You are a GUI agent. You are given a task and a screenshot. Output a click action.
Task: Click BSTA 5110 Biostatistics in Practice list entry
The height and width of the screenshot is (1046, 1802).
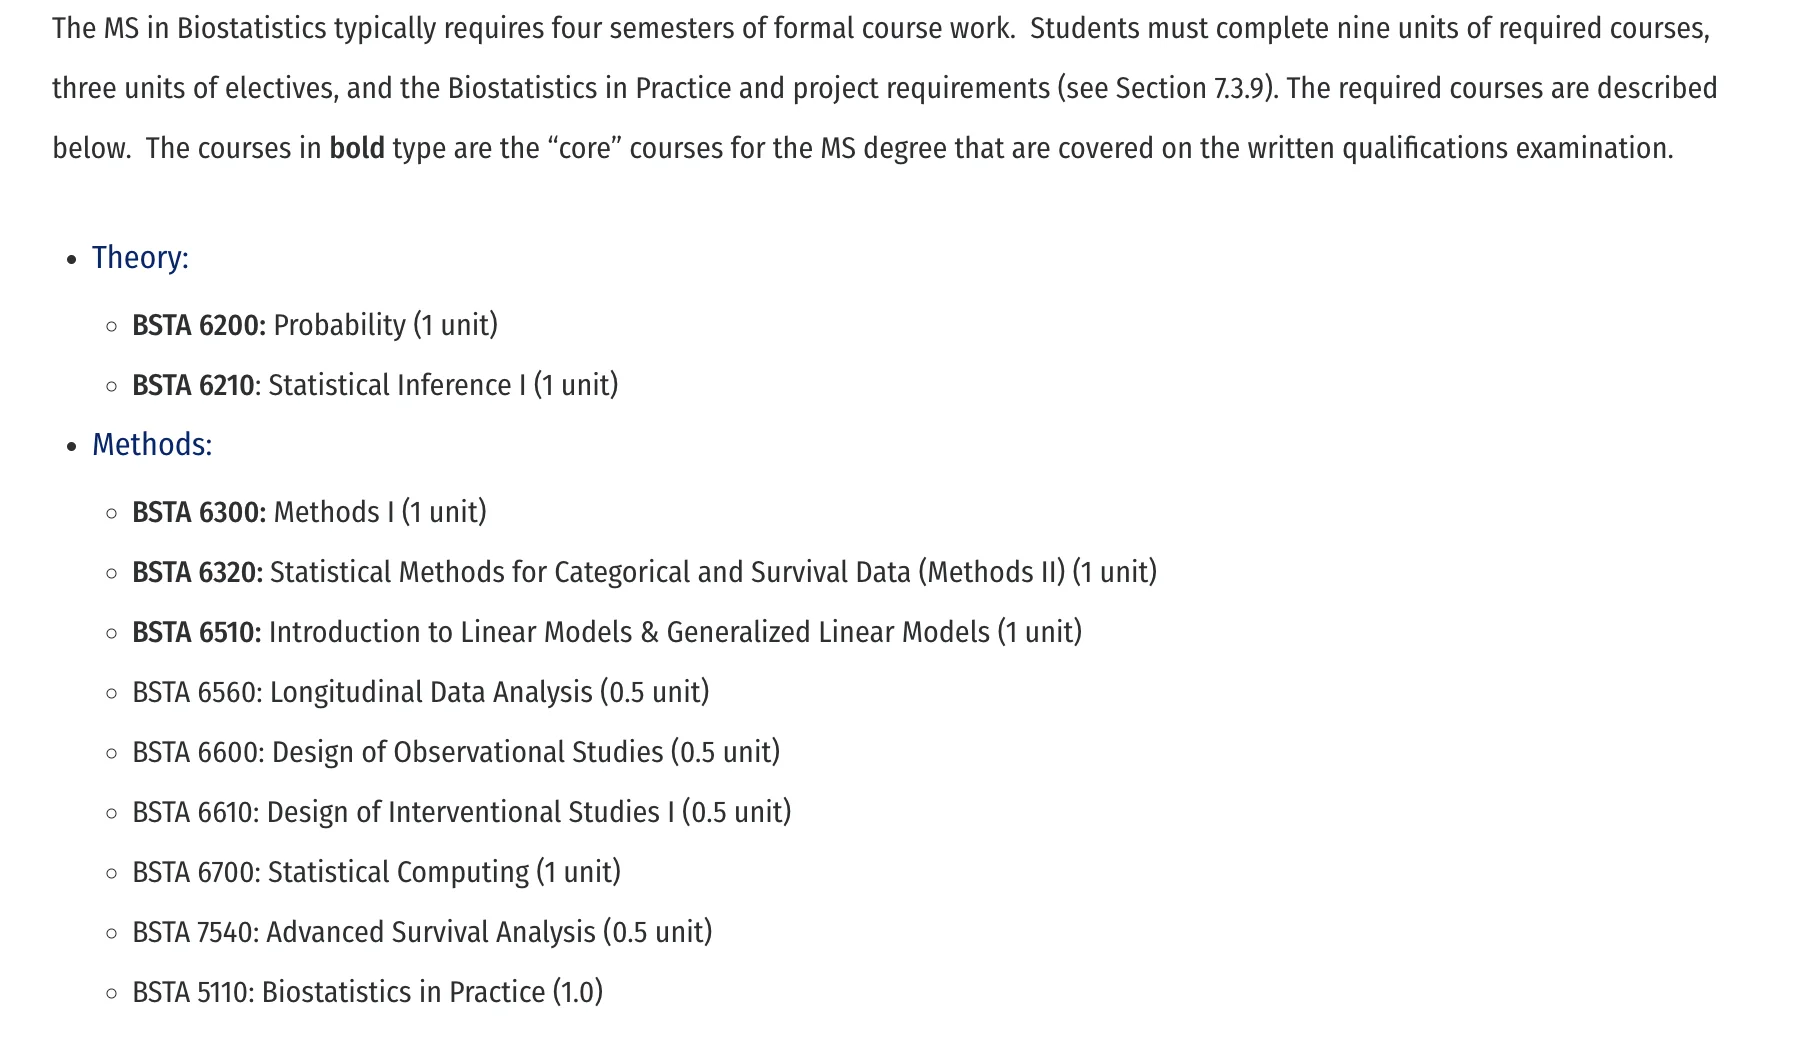(367, 993)
